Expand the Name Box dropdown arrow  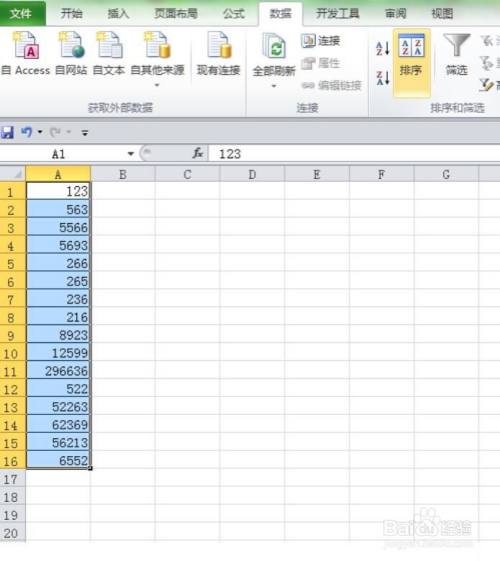click(x=131, y=154)
